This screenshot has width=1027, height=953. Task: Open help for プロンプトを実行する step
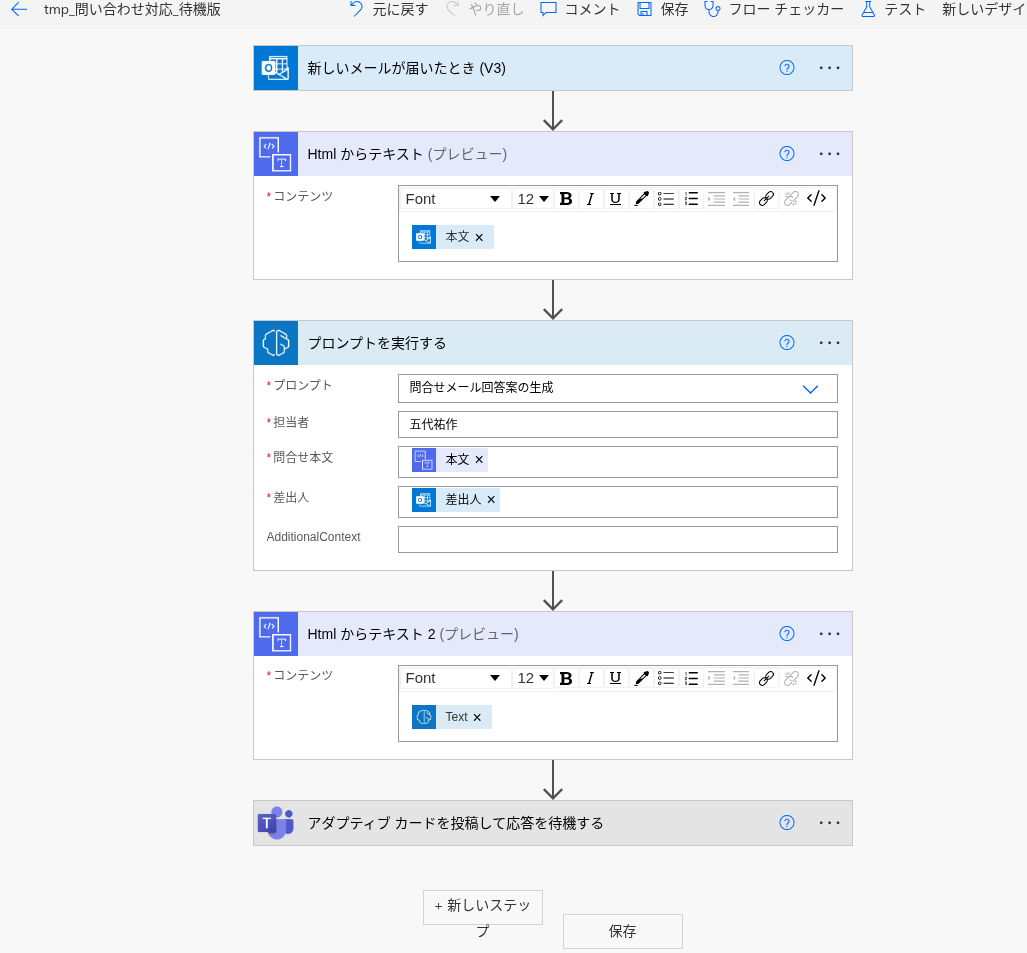tap(787, 343)
